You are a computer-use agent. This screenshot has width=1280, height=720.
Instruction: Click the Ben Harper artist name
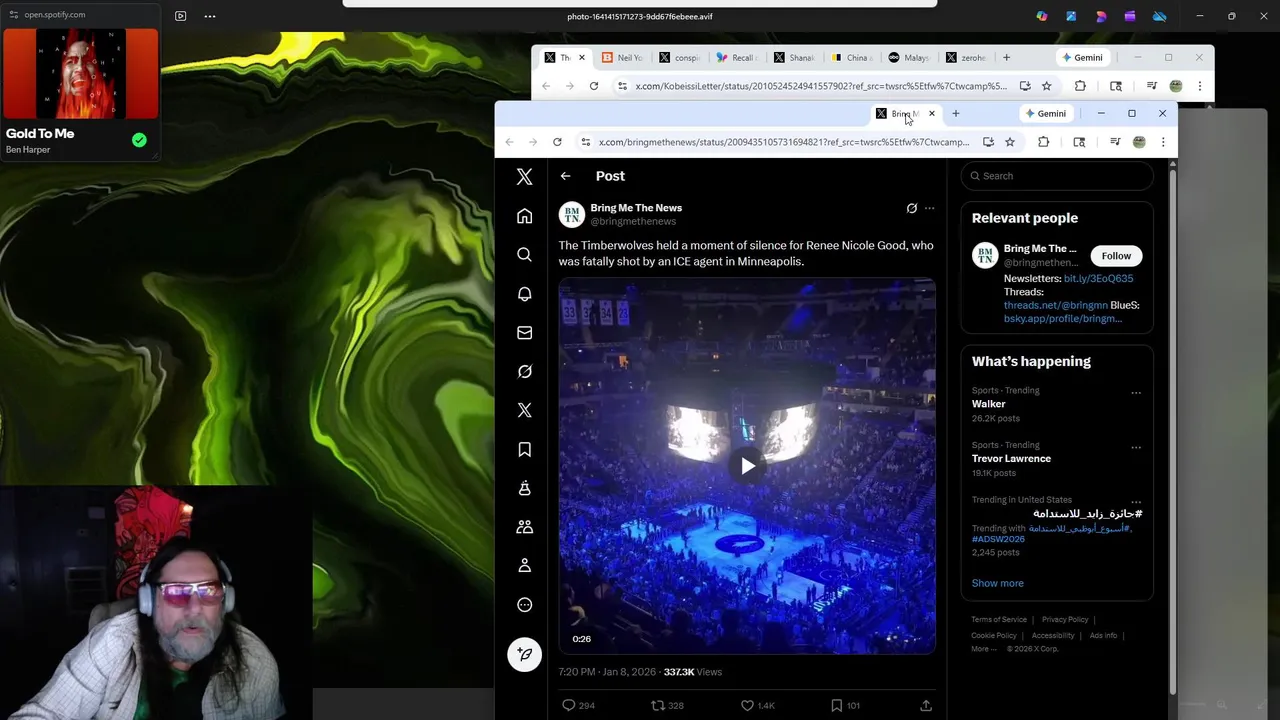tap(28, 150)
